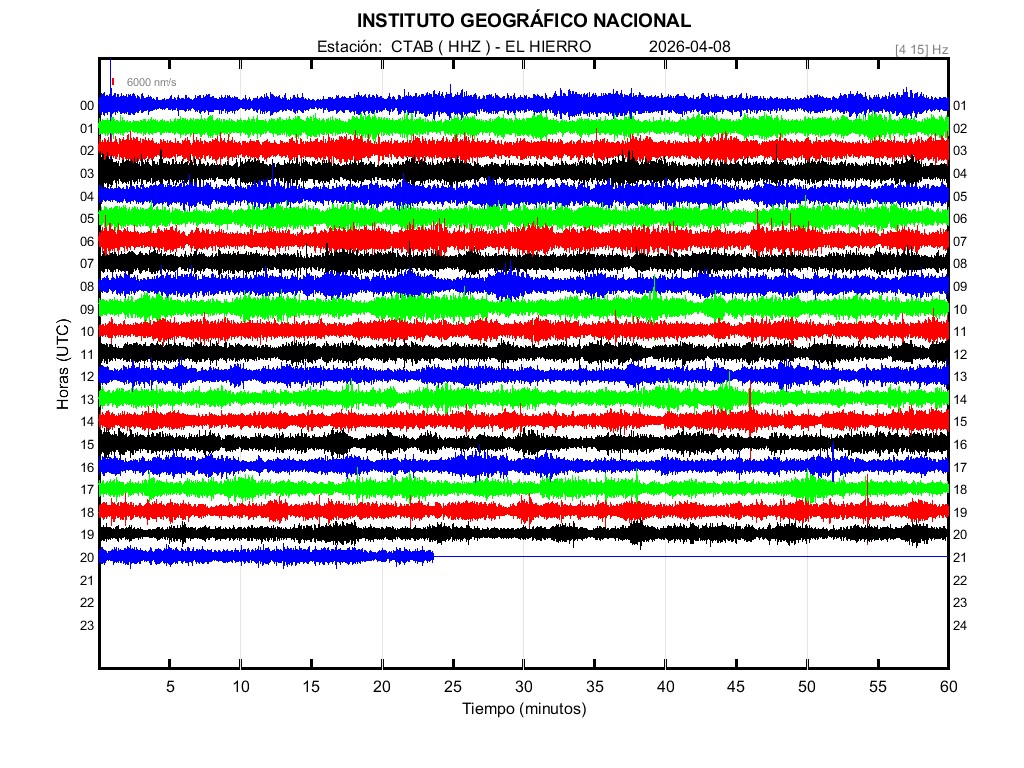Click the 'Tiempo (minutos)' axis label
Screen dimensions: 1024x768
tap(523, 709)
